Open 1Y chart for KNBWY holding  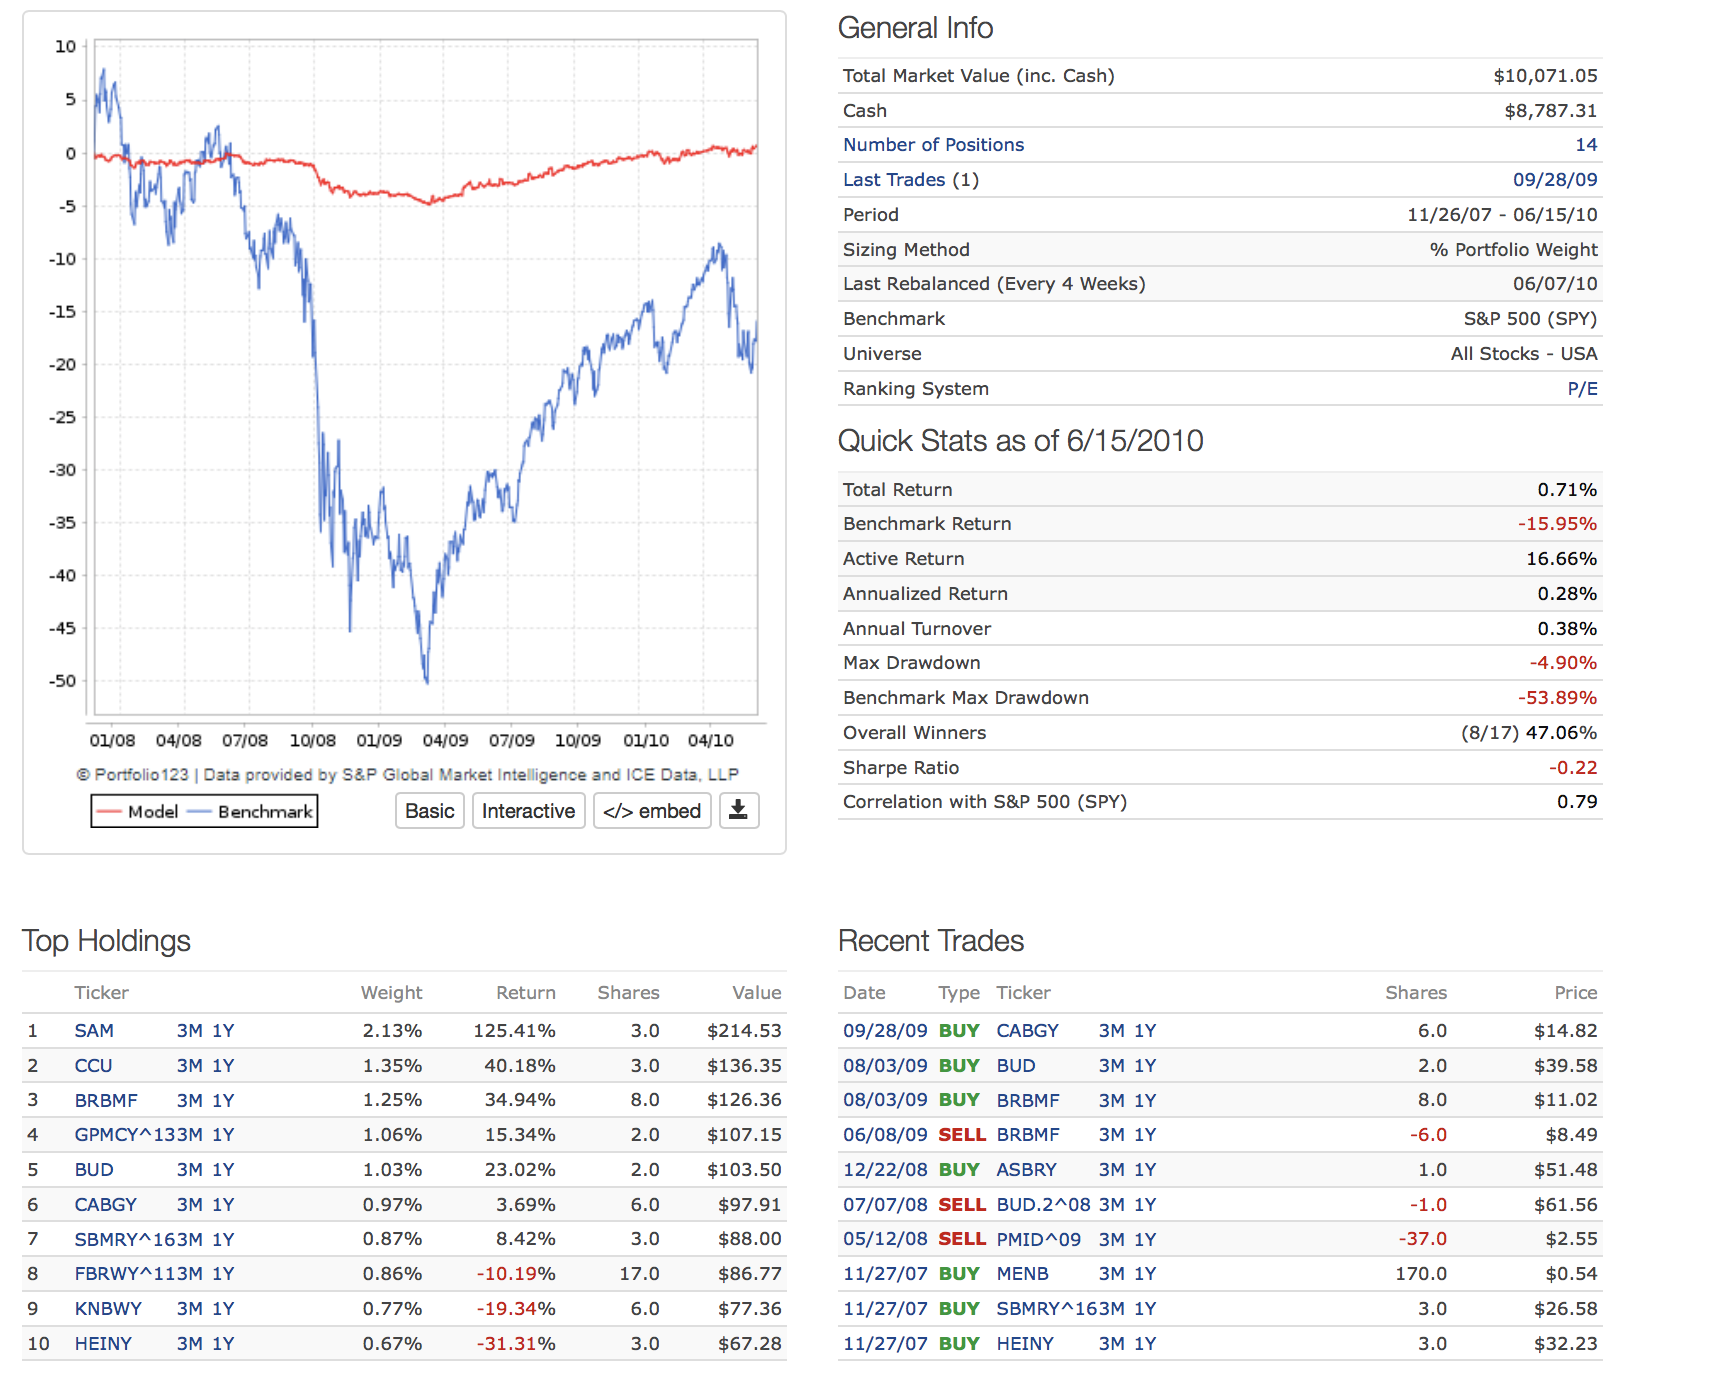[223, 1309]
